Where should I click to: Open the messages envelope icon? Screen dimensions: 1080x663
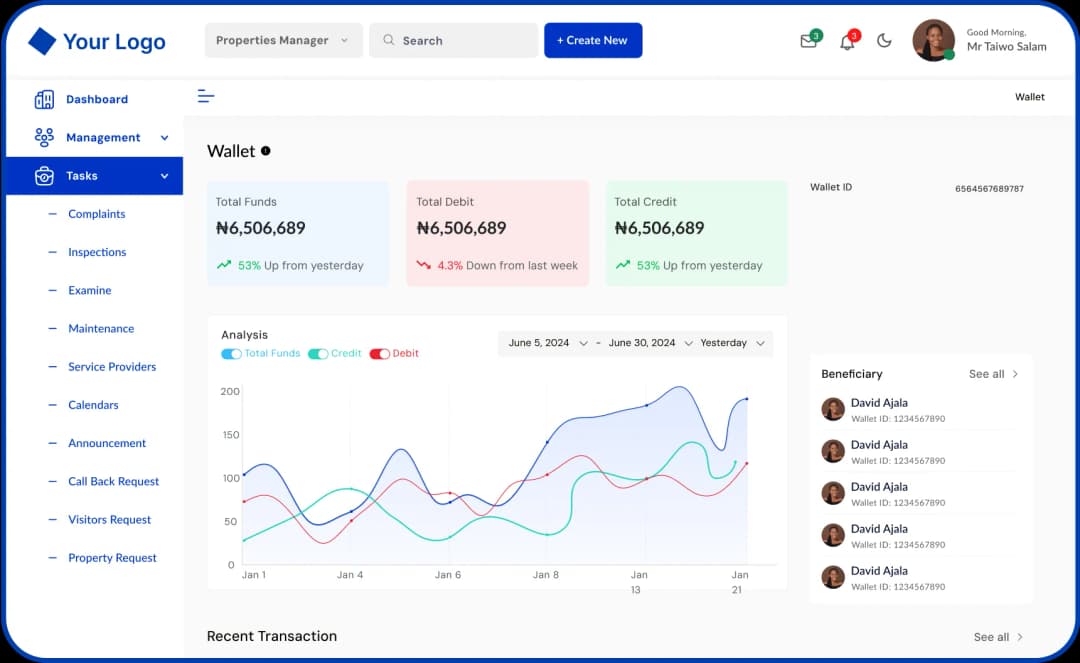(x=808, y=41)
